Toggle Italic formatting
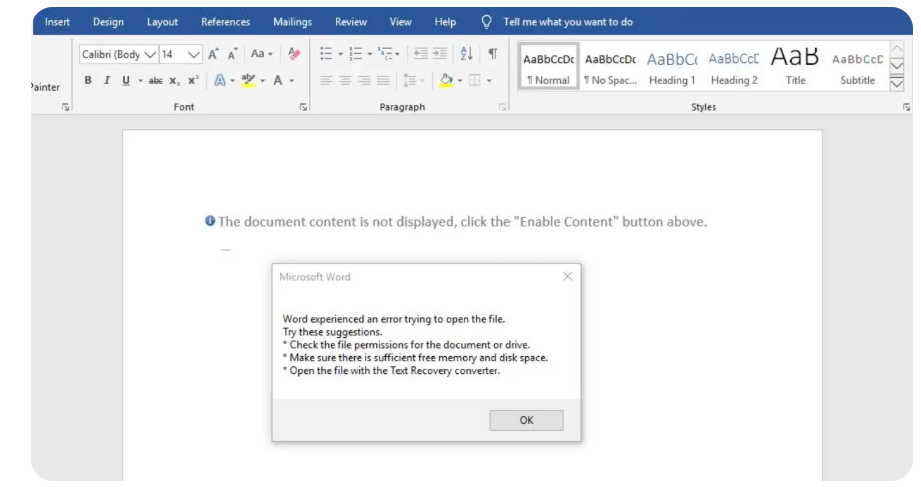This screenshot has width=921, height=487. click(x=106, y=80)
